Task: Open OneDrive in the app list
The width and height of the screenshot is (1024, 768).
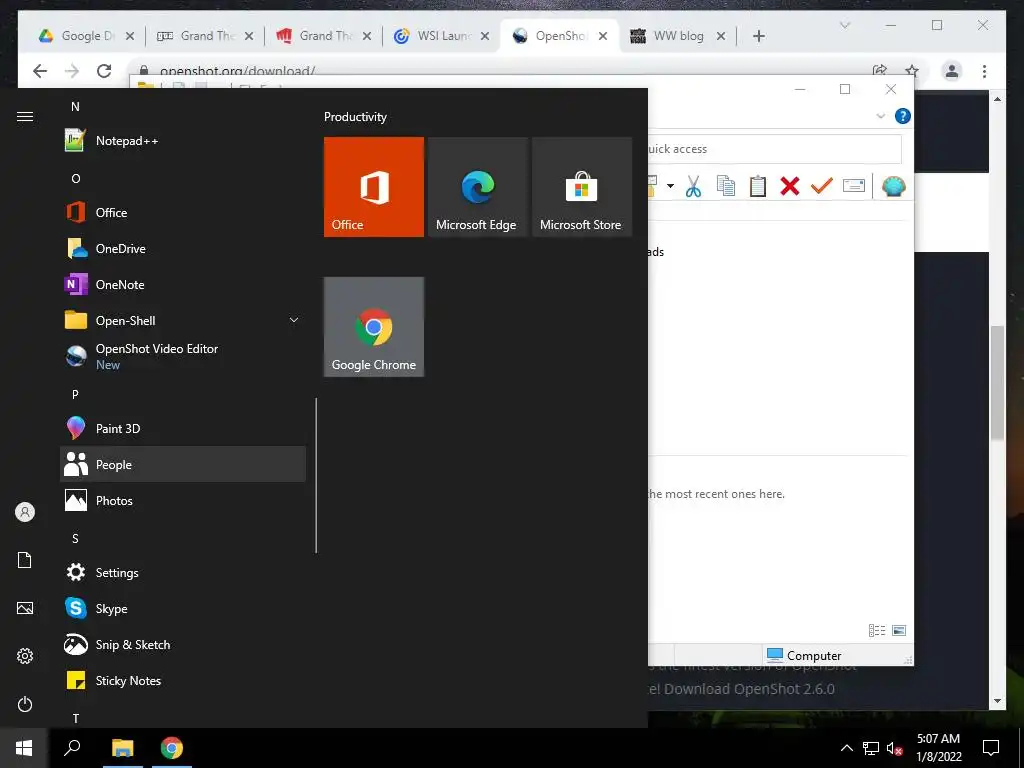Action: point(183,248)
